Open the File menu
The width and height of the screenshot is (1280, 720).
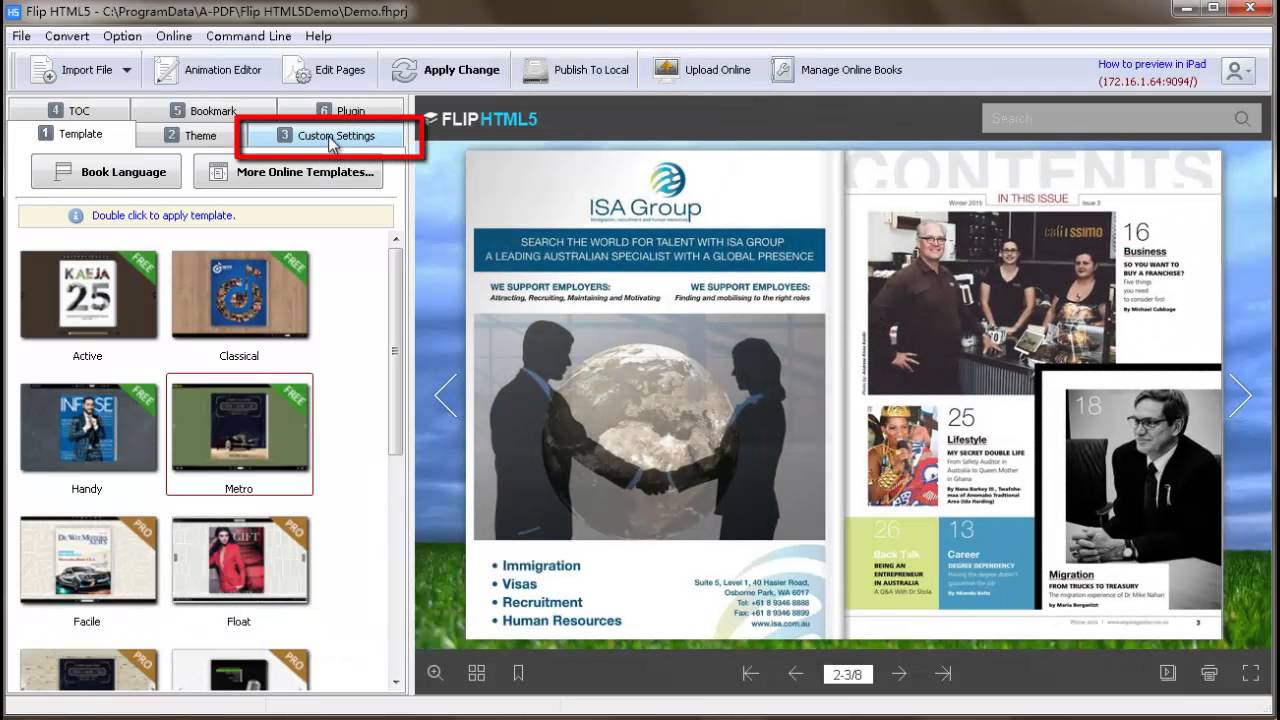coord(21,36)
